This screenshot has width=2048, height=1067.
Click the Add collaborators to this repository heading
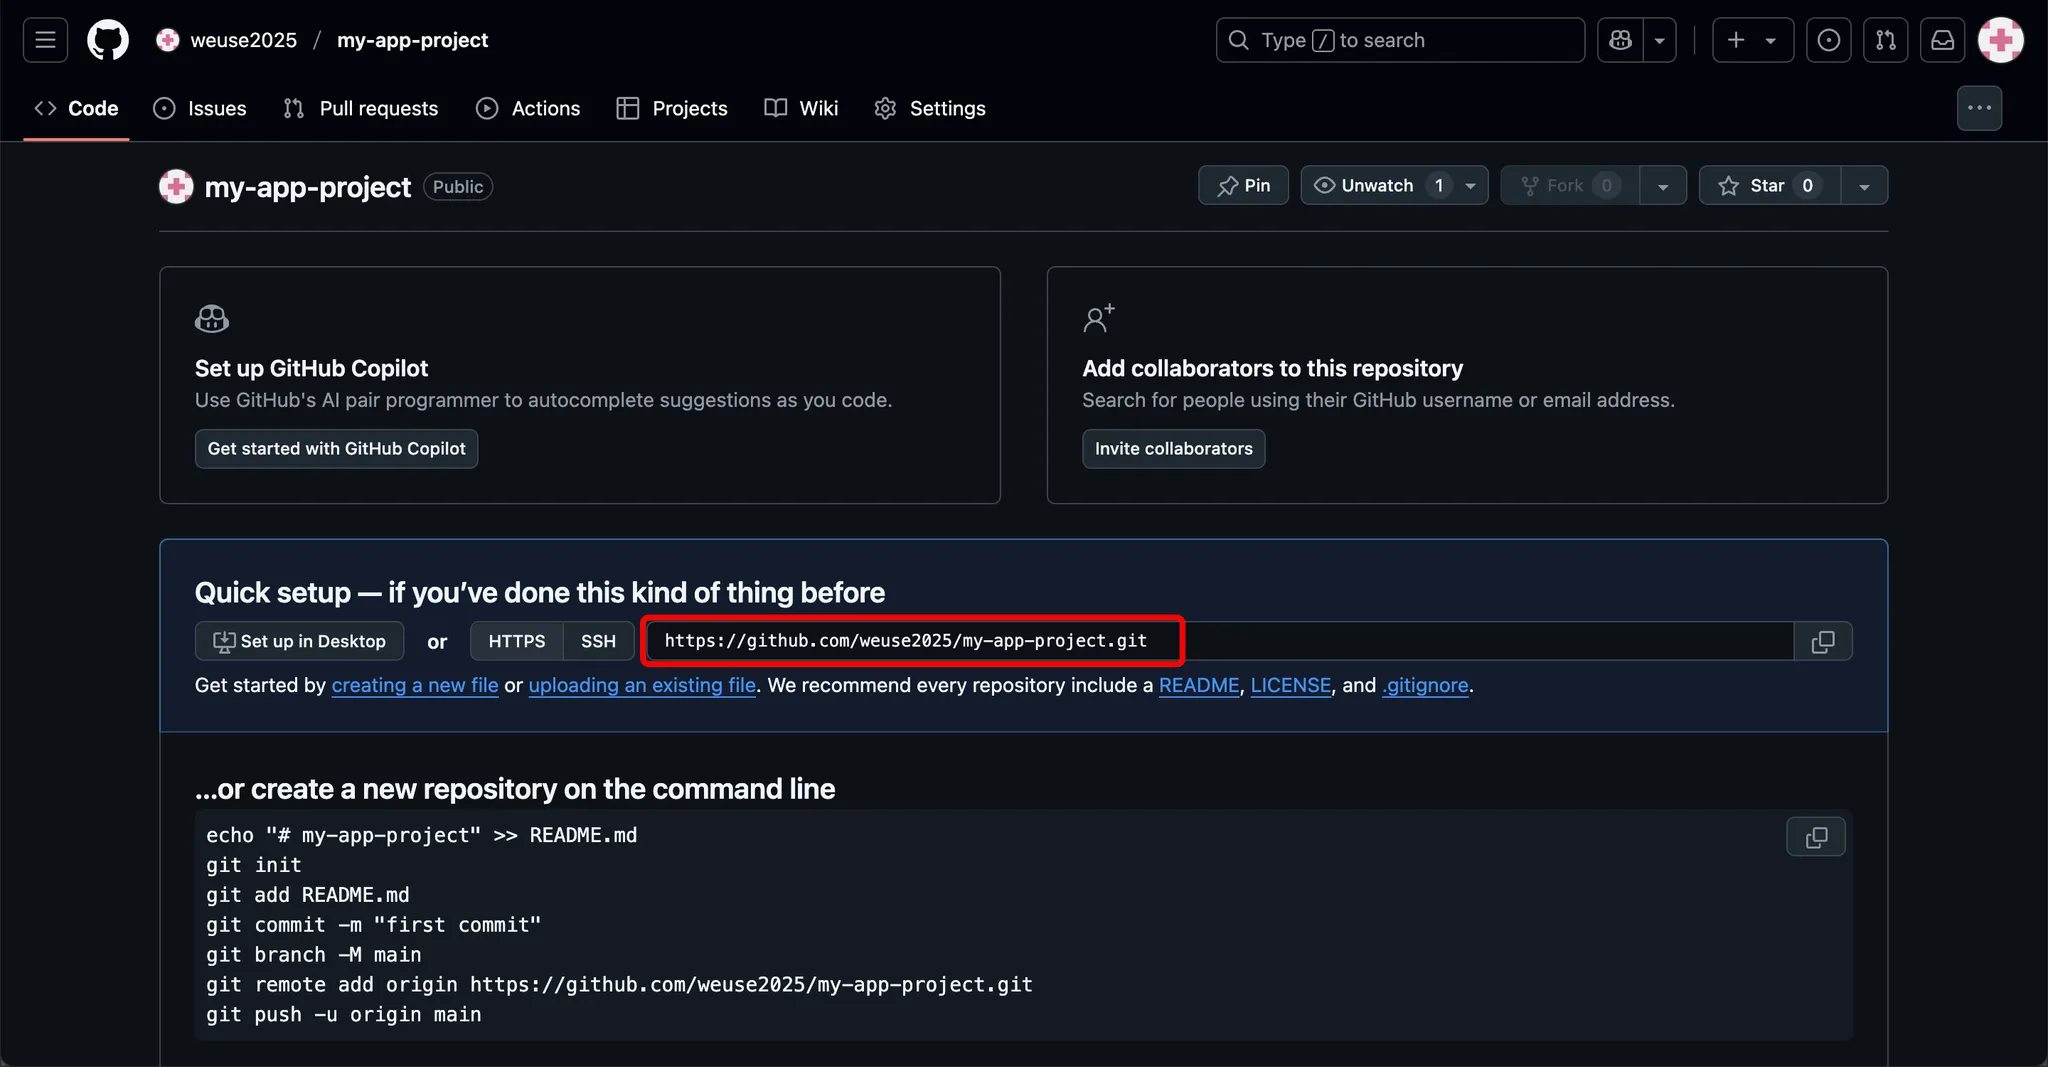point(1272,368)
